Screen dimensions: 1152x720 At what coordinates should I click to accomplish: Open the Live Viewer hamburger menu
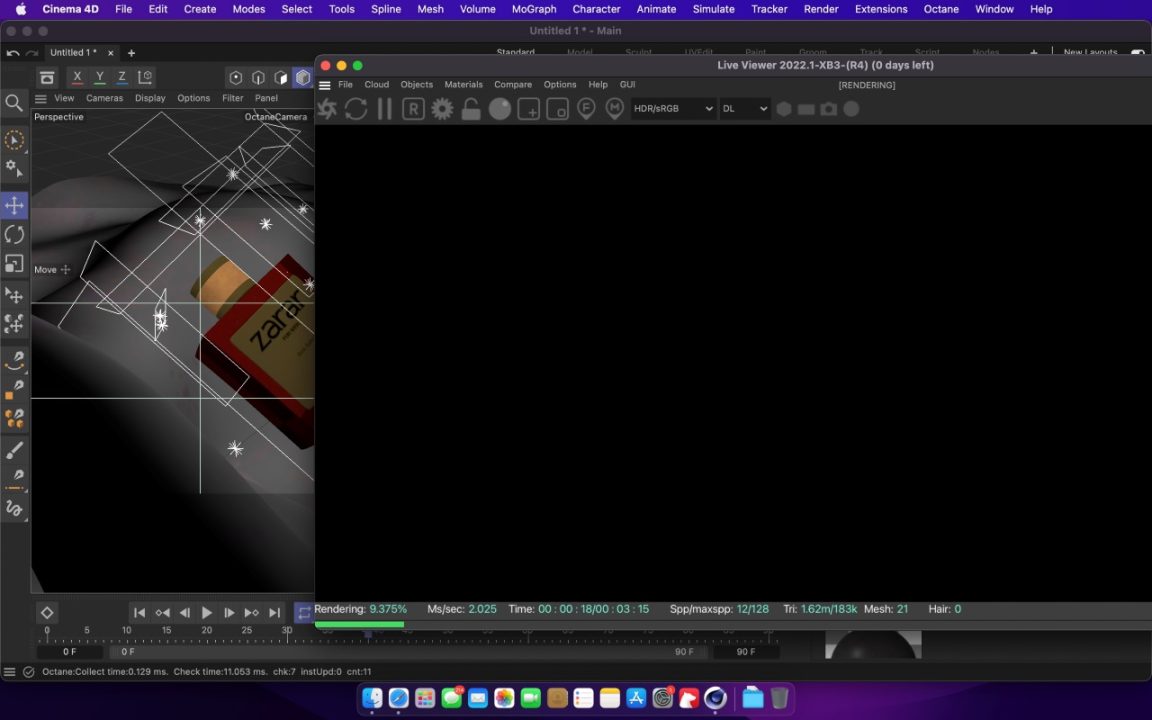(x=324, y=84)
